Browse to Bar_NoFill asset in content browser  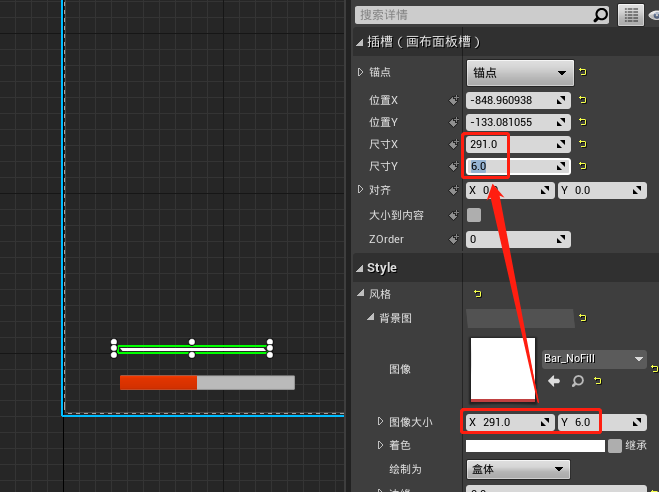[x=578, y=381]
